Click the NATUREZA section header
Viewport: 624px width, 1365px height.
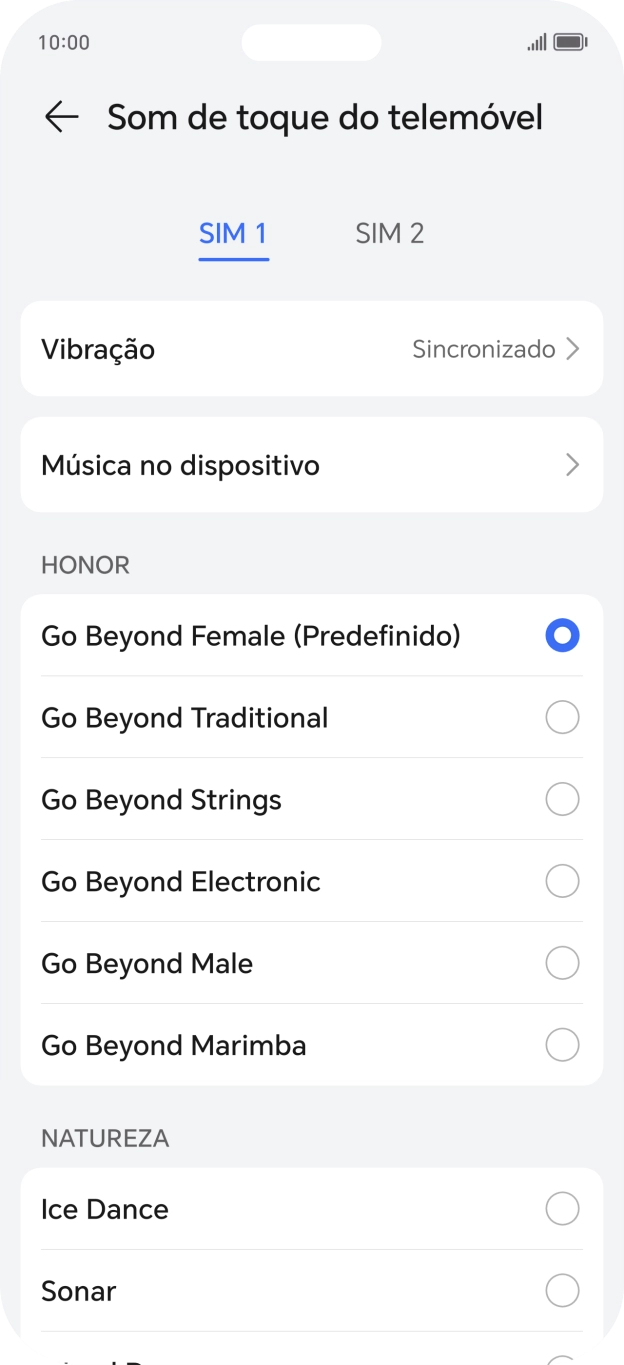pos(104,1138)
